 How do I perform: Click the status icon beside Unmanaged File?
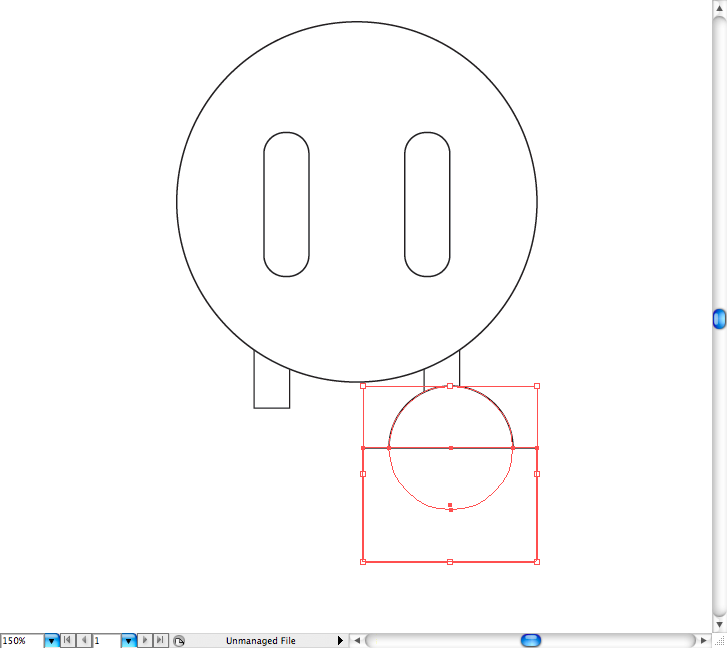(178, 640)
